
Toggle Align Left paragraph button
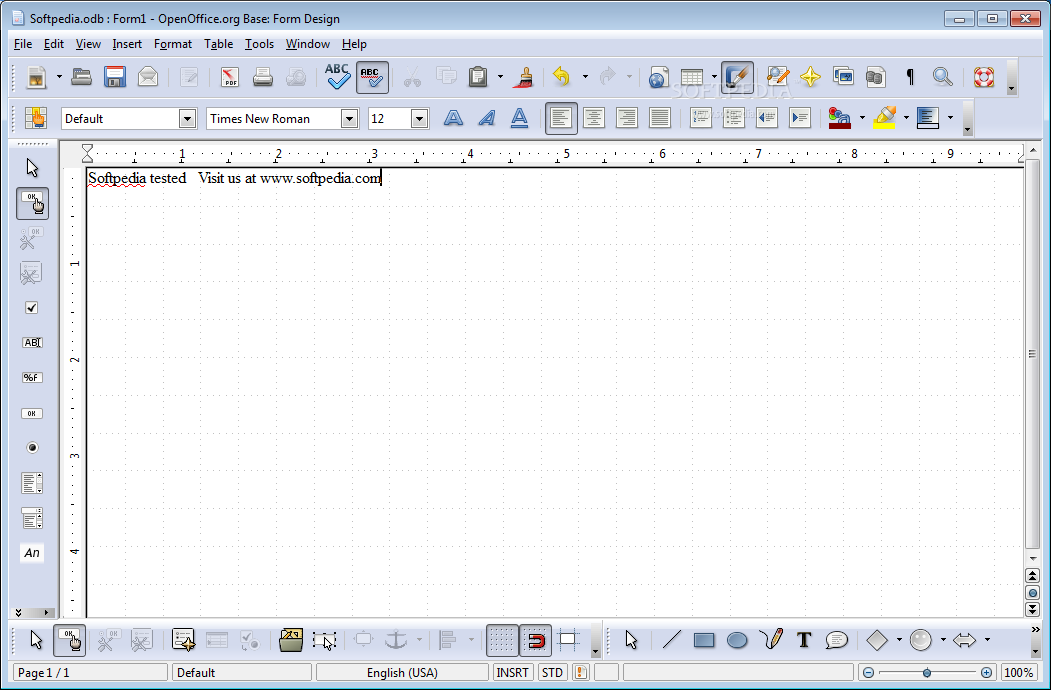tap(561, 118)
